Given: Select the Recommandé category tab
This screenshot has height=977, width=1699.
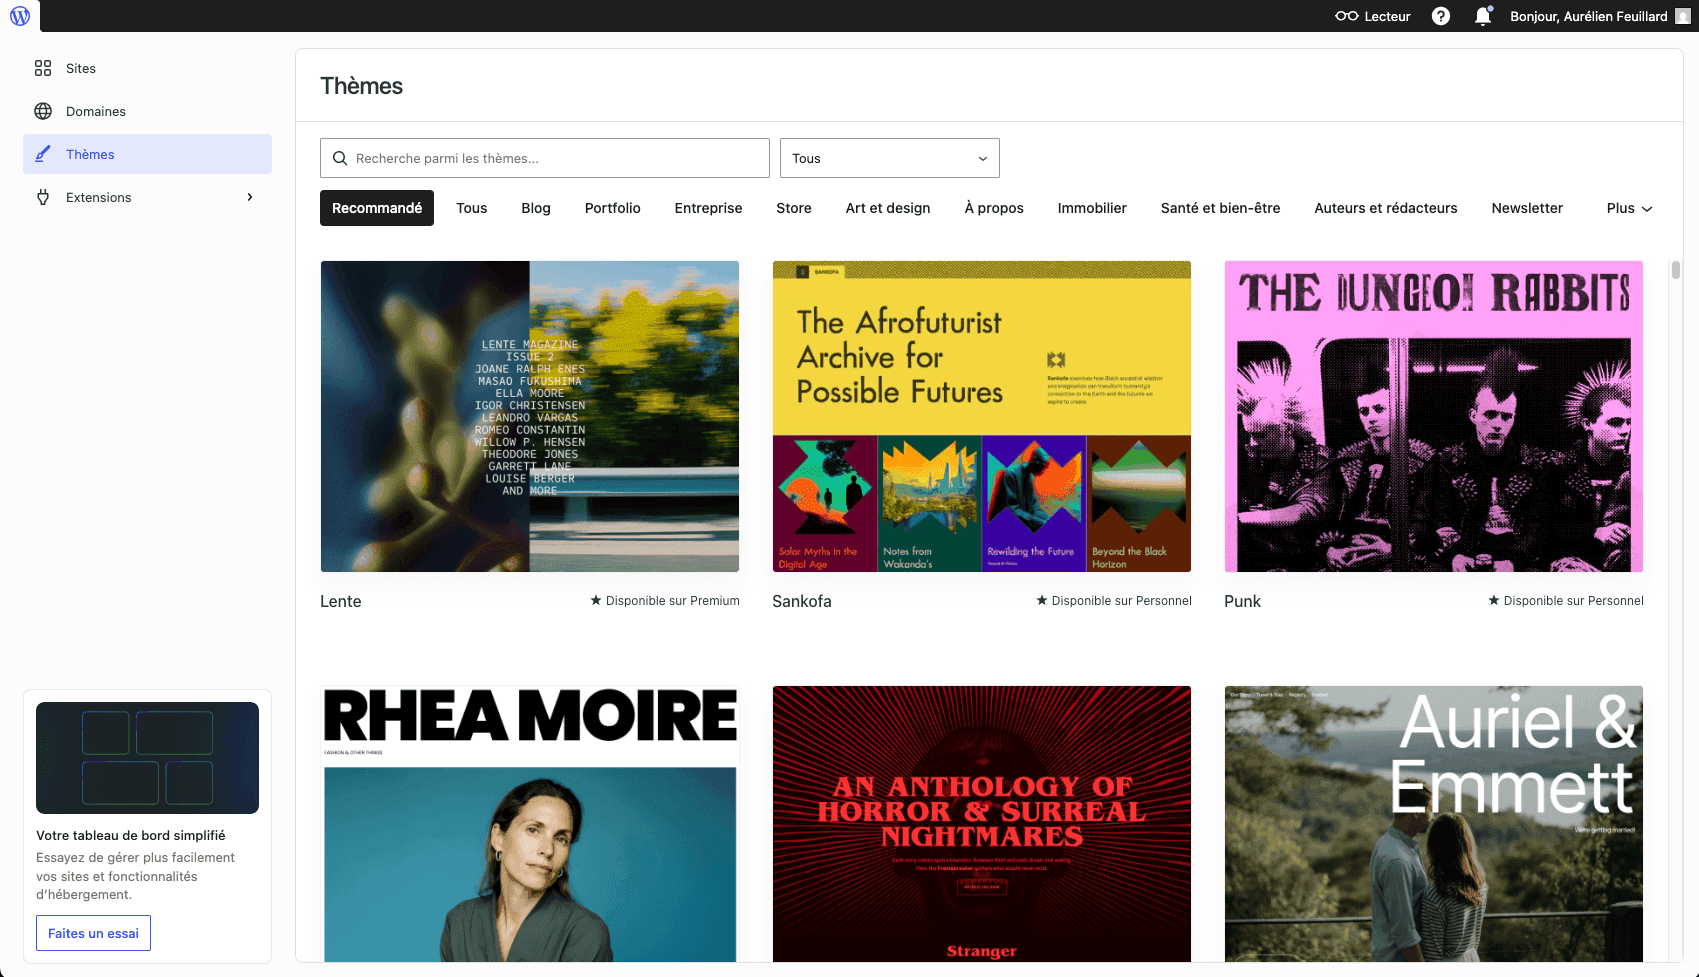Looking at the screenshot, I should coord(377,208).
